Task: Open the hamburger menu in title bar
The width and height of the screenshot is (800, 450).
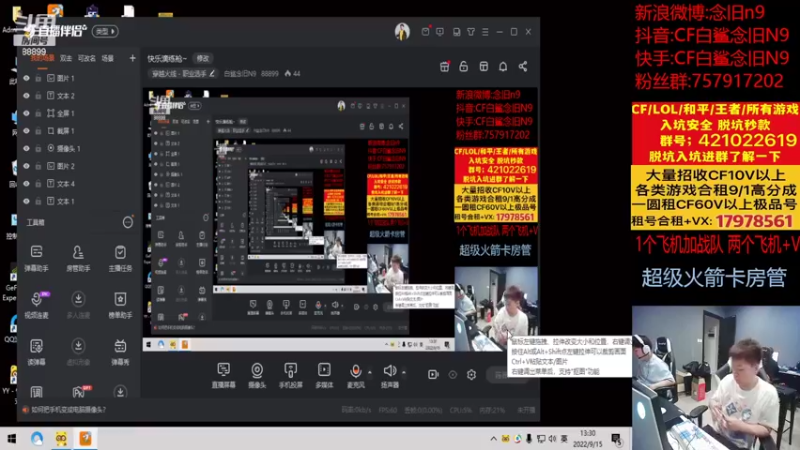Action: pyautogui.click(x=485, y=32)
